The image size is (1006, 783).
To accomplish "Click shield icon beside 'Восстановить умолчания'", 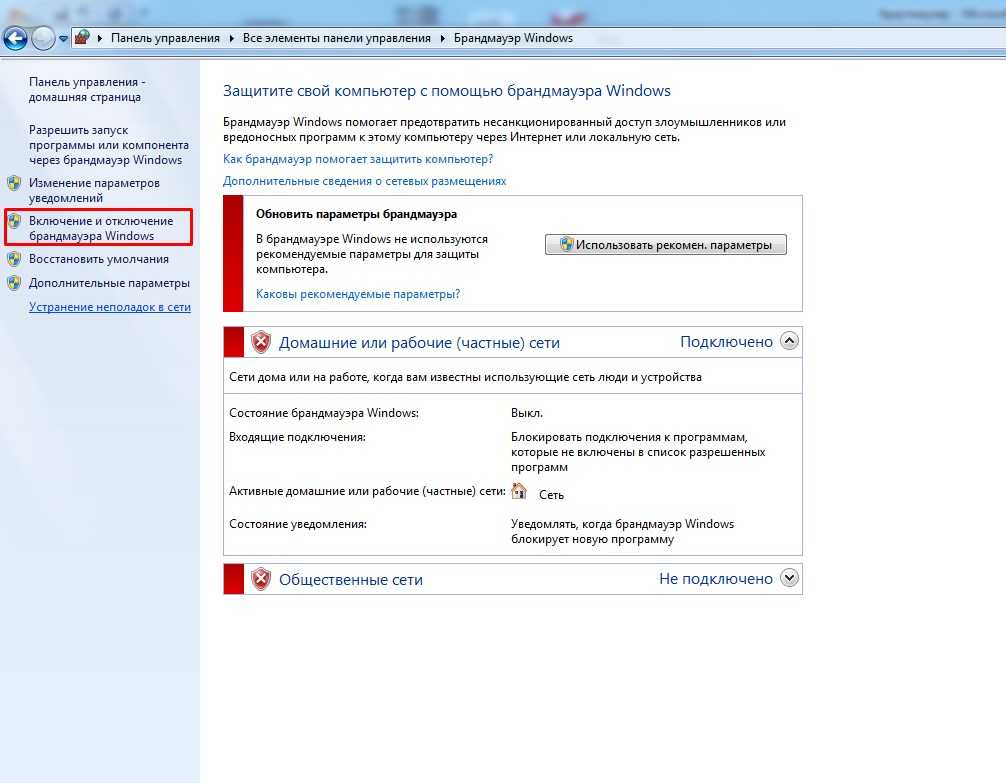I will (x=14, y=259).
